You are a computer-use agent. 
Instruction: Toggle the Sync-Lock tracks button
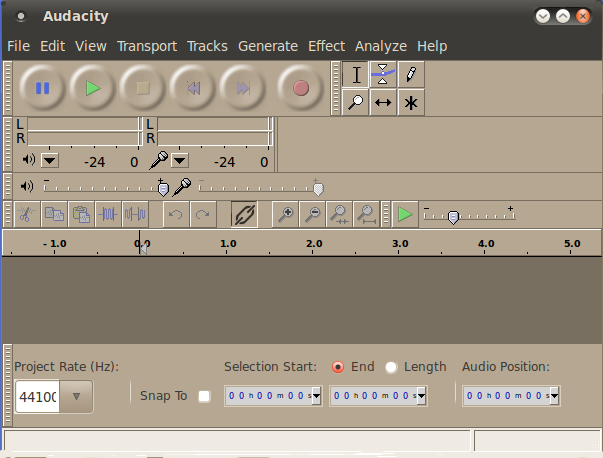click(245, 214)
